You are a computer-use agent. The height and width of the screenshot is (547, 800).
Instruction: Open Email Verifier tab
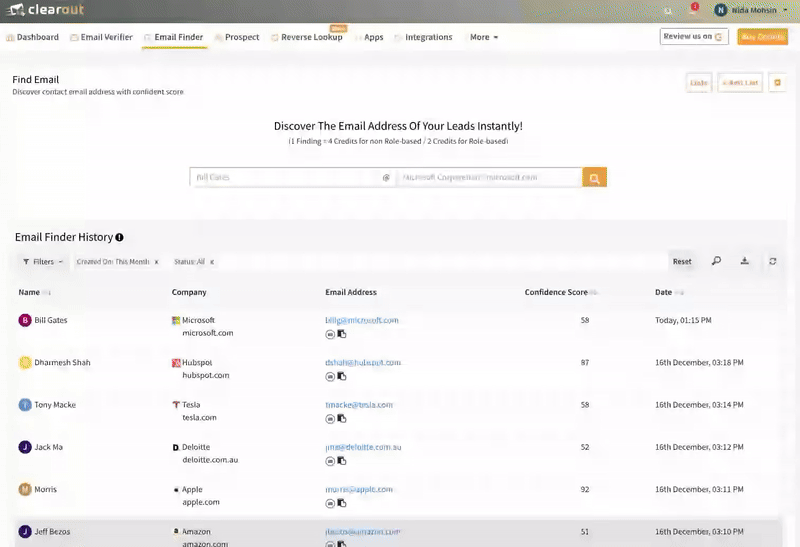coord(101,37)
